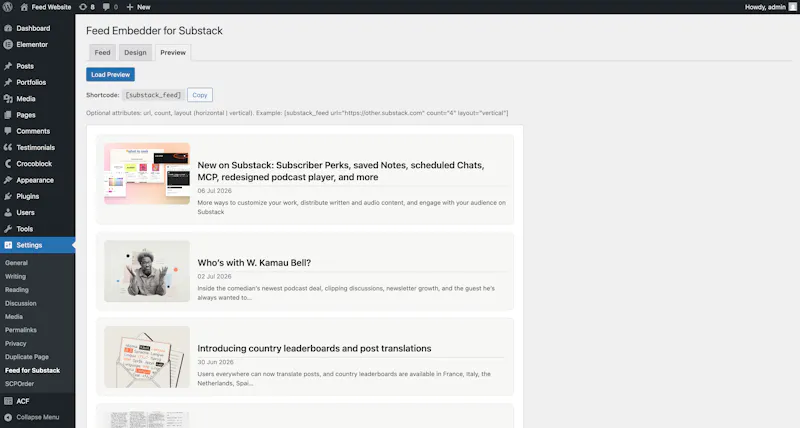Click the country leaderboards envelope thumbnail
The image size is (800, 428).
[x=147, y=357]
